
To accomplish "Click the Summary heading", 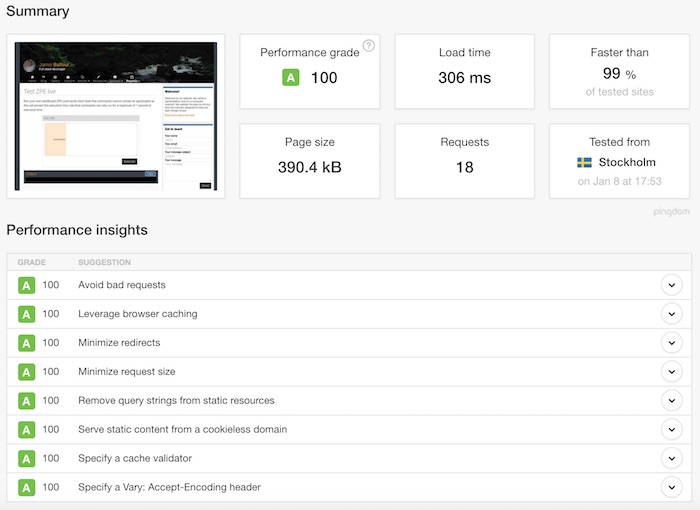I will [x=38, y=11].
